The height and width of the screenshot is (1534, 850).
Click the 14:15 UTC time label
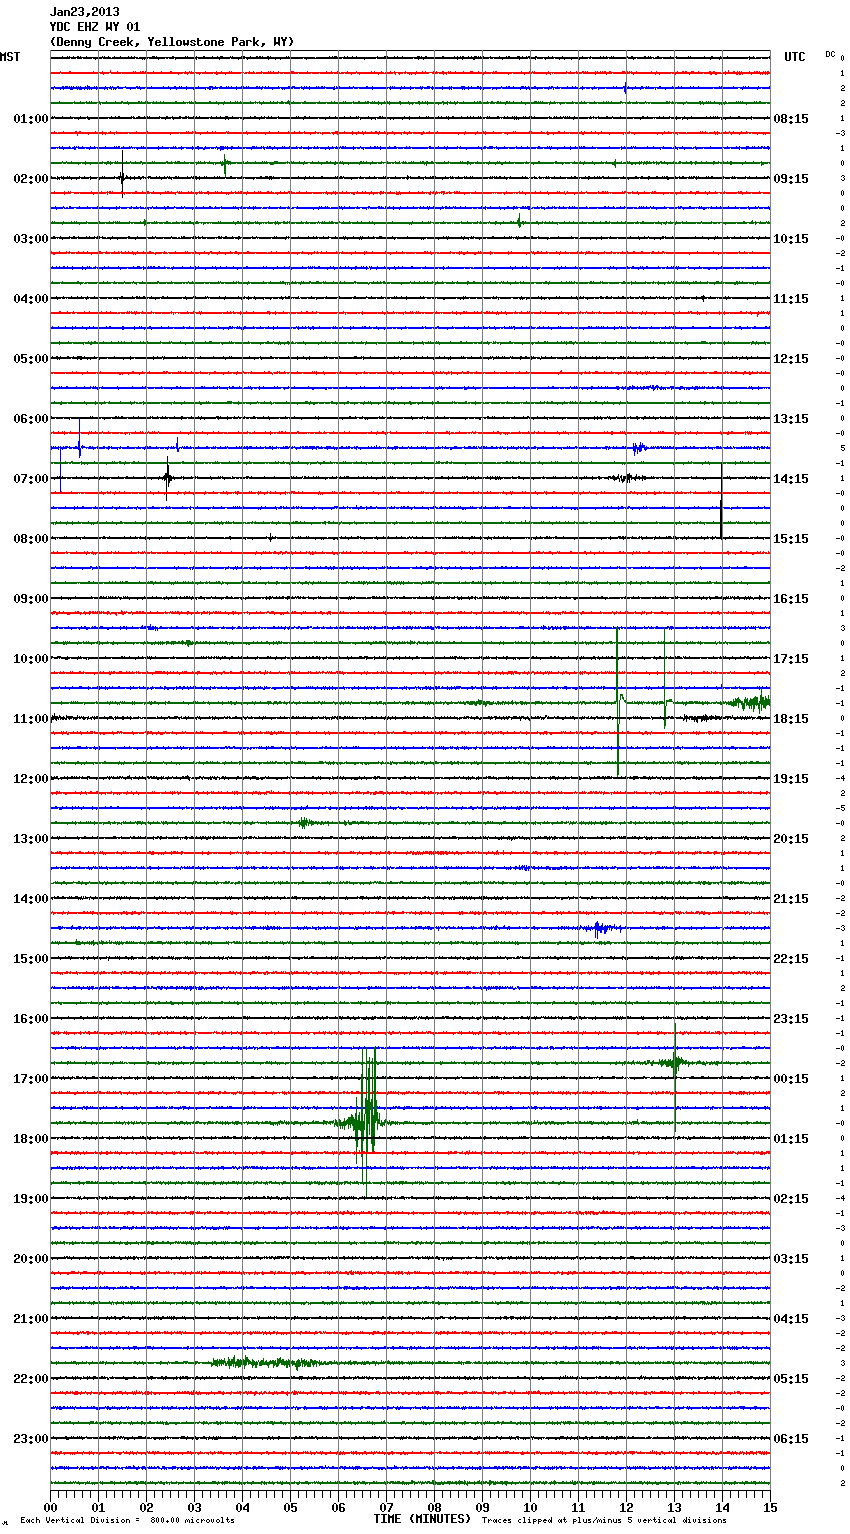tap(791, 479)
